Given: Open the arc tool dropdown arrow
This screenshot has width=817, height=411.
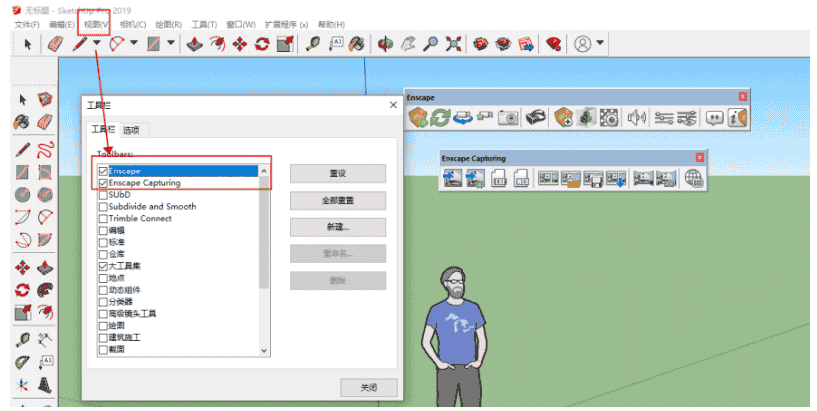Looking at the screenshot, I should click(133, 44).
